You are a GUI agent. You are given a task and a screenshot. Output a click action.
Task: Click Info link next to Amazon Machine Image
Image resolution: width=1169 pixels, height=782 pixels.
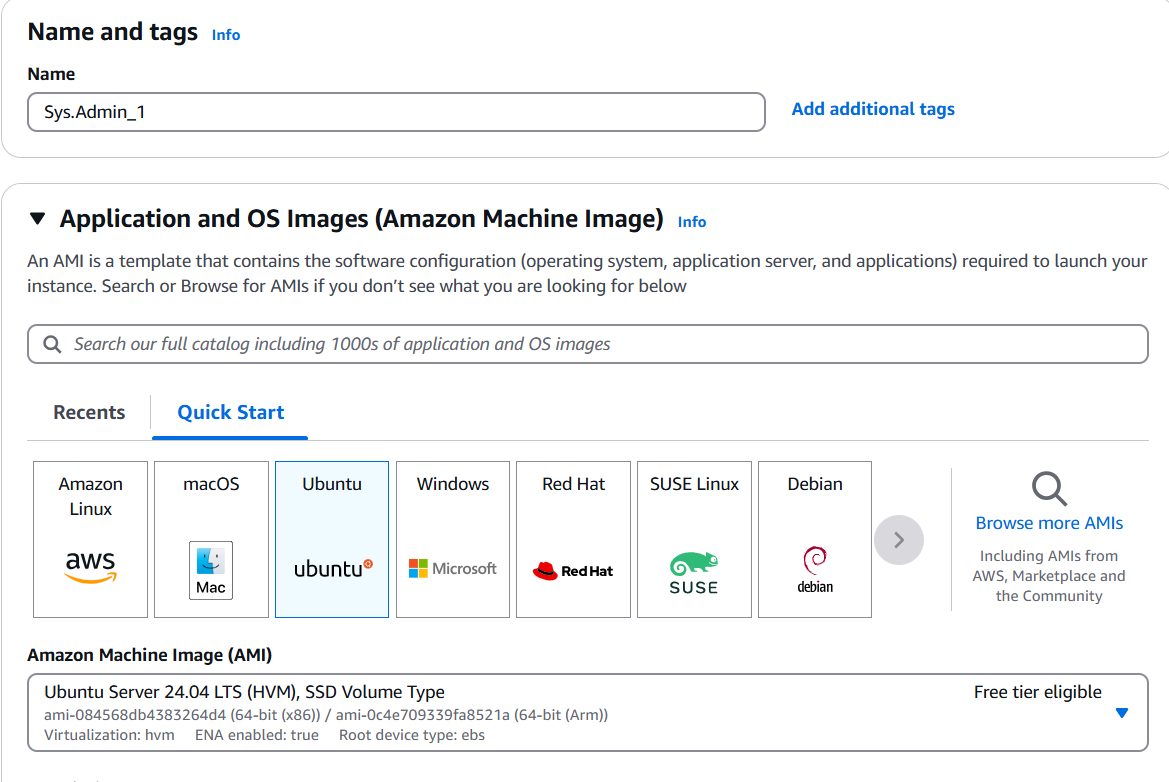pos(692,222)
